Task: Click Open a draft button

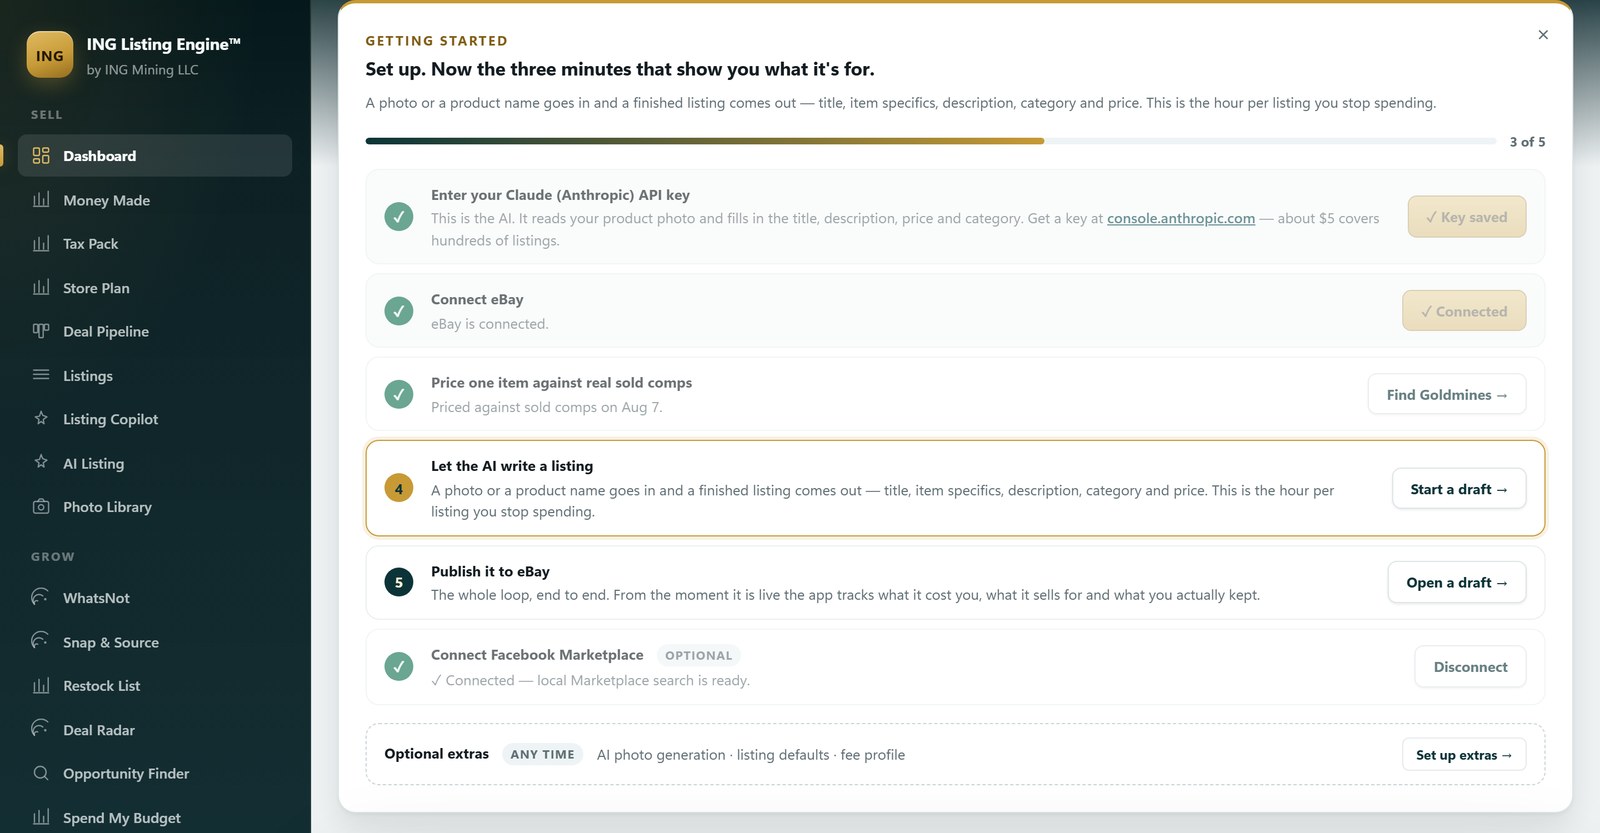Action: tap(1457, 582)
